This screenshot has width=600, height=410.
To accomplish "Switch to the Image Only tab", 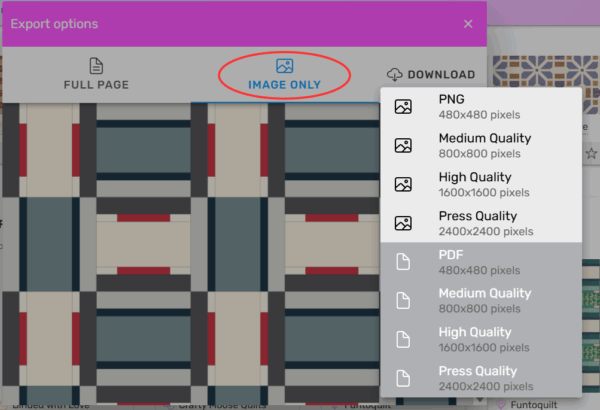I will pos(284,75).
